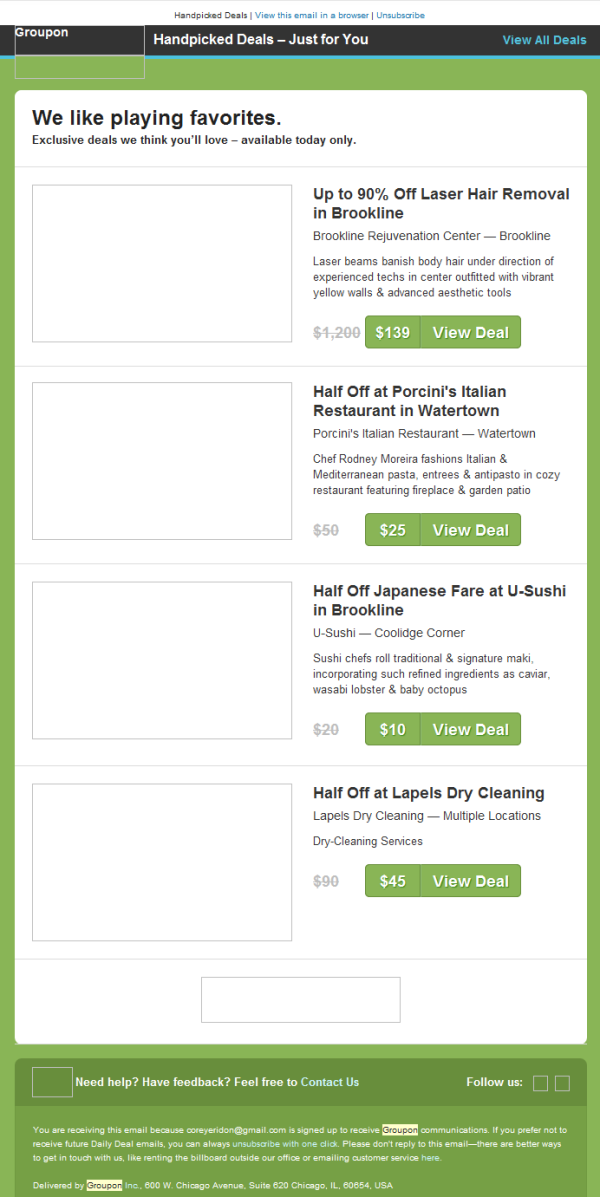600x1197 pixels.
Task: Open the U-Sushi deal image
Action: coord(162,661)
